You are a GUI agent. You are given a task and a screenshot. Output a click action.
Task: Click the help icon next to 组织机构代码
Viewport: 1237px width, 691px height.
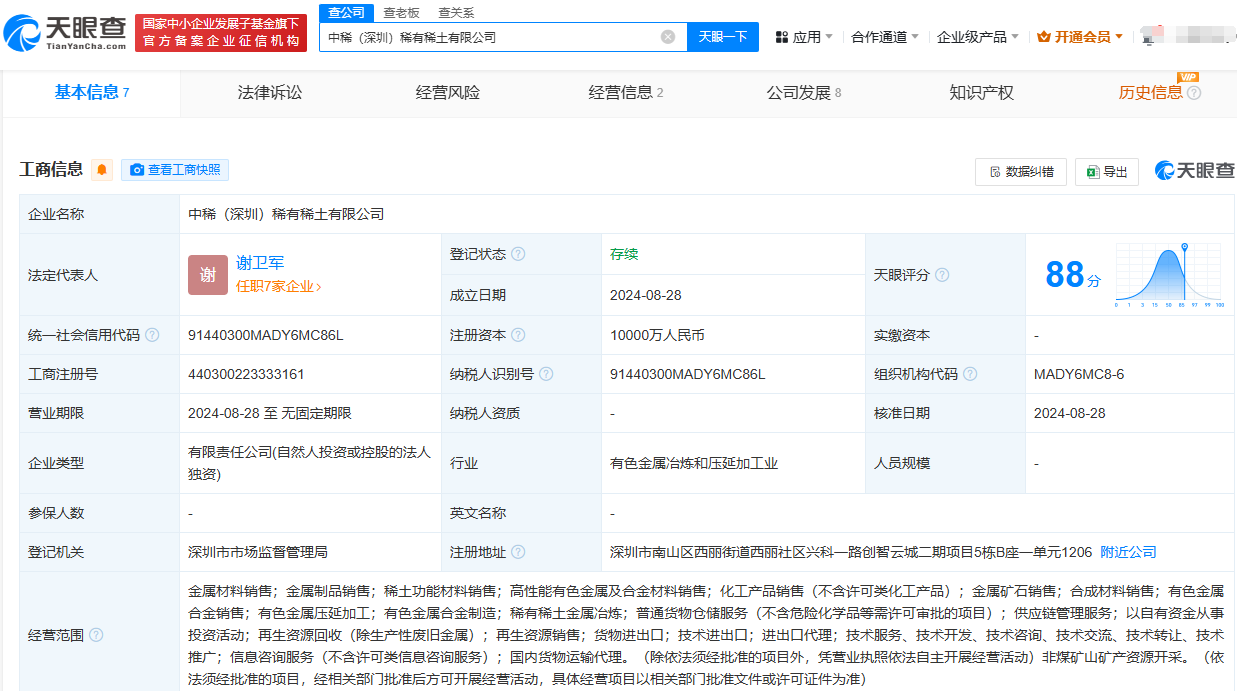pos(970,374)
